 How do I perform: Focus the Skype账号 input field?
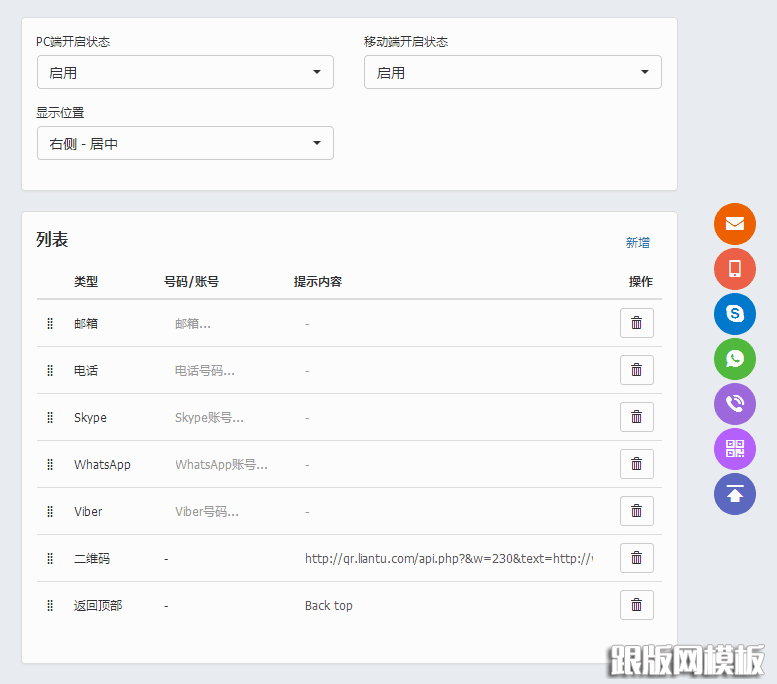tap(225, 418)
